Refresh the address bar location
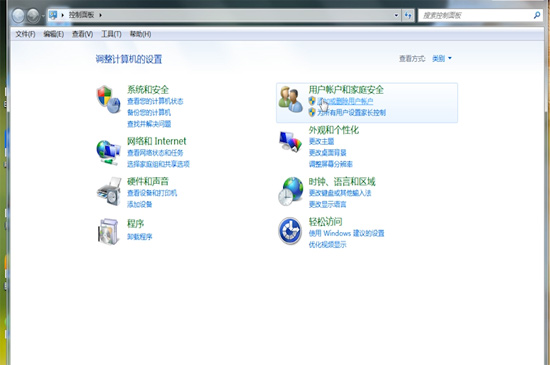The height and width of the screenshot is (365, 550). pyautogui.click(x=408, y=15)
